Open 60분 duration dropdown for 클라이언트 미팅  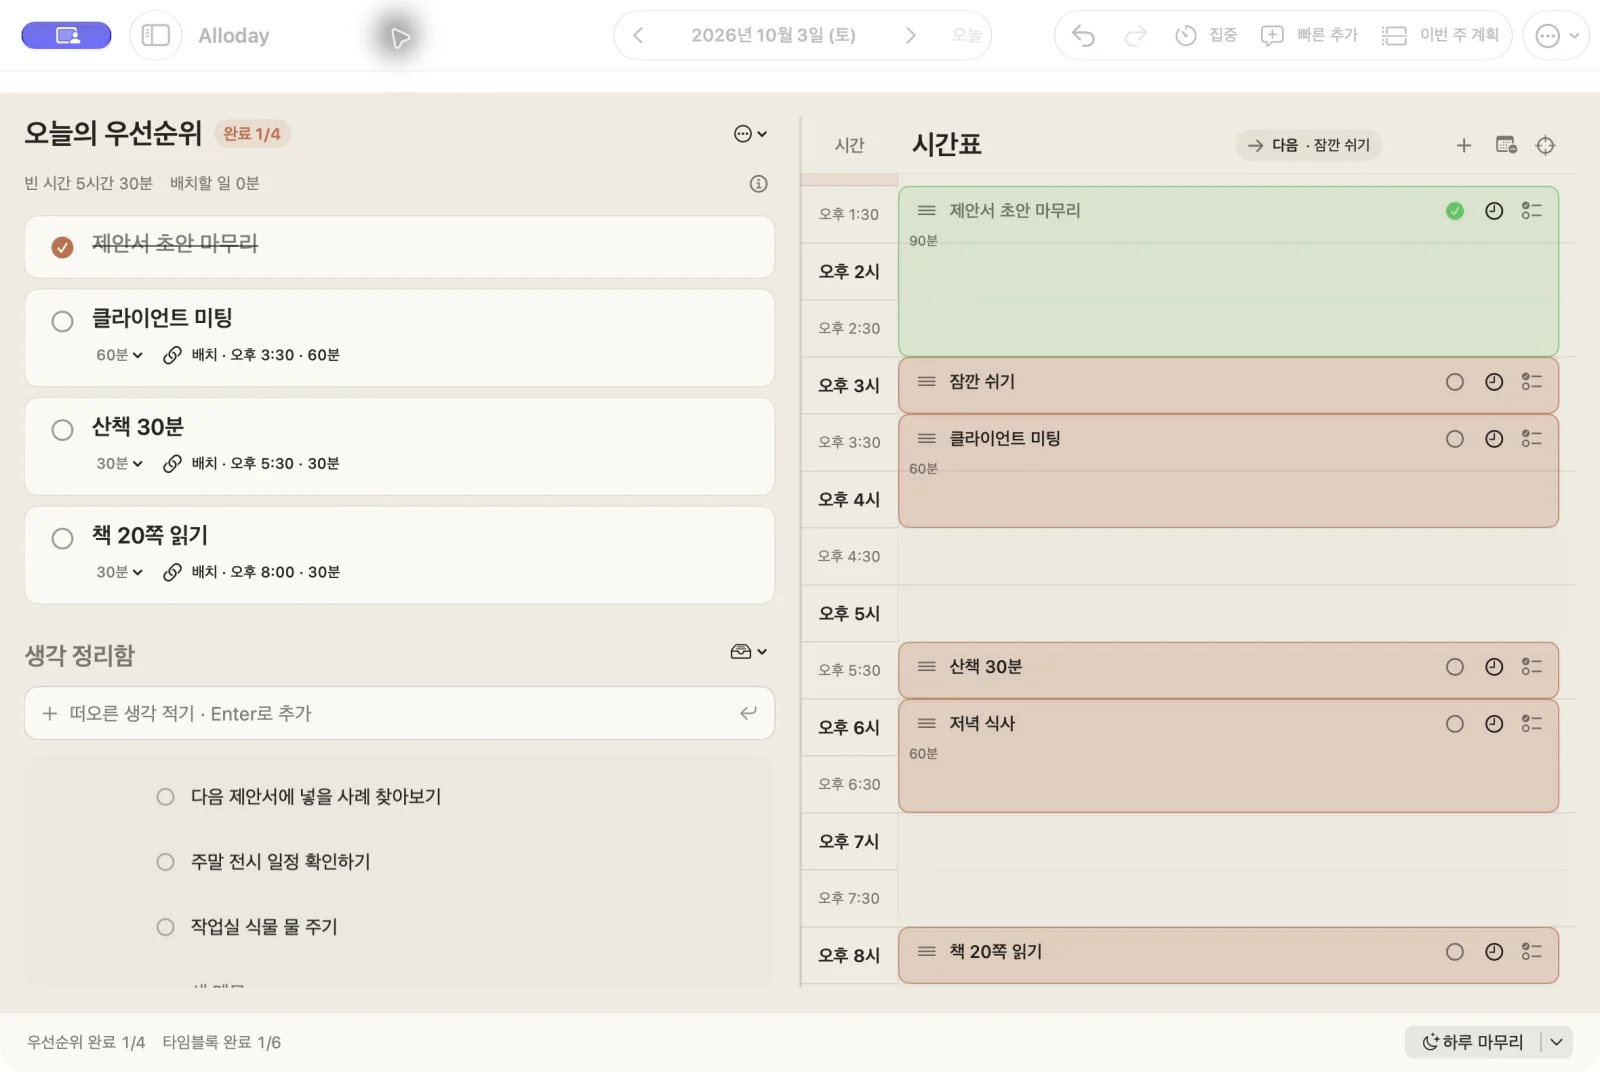point(120,355)
